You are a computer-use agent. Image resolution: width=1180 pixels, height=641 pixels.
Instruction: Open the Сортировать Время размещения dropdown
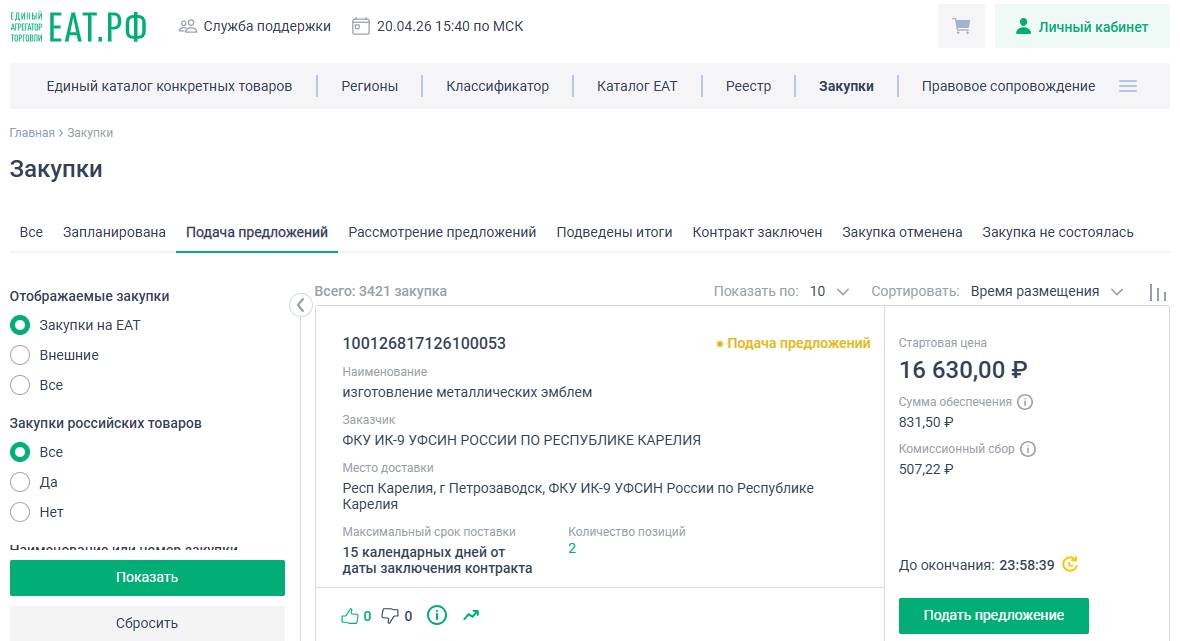pos(1046,292)
